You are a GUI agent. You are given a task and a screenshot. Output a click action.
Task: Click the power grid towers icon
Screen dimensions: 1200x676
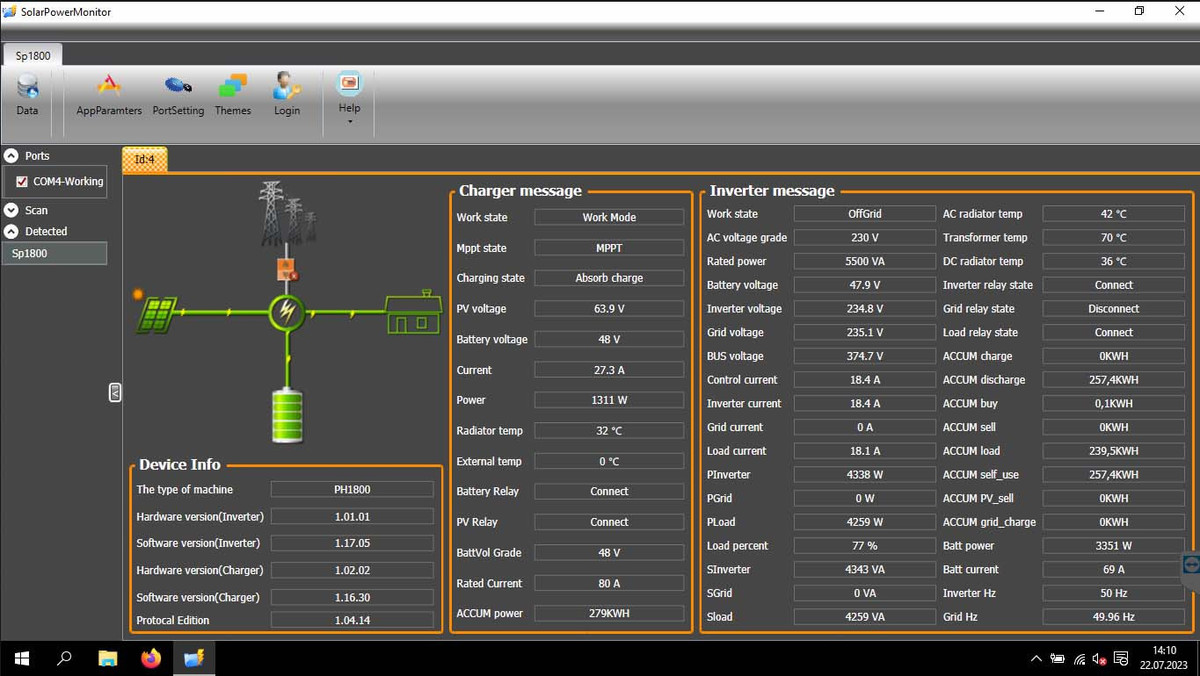point(286,215)
